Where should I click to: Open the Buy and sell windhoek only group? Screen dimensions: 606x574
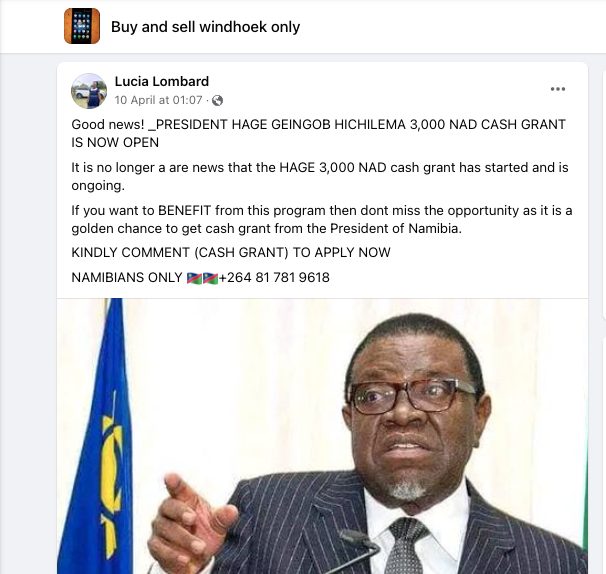[x=205, y=27]
